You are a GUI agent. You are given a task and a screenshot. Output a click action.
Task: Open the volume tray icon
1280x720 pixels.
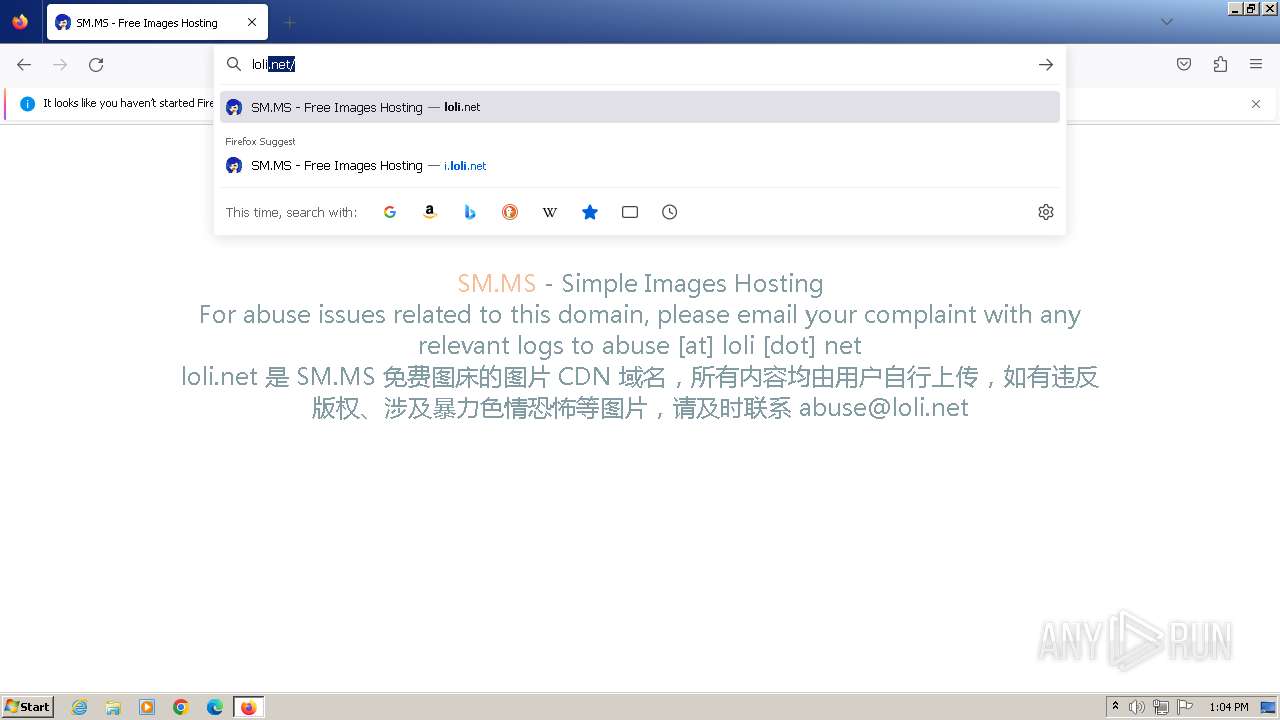point(1137,707)
